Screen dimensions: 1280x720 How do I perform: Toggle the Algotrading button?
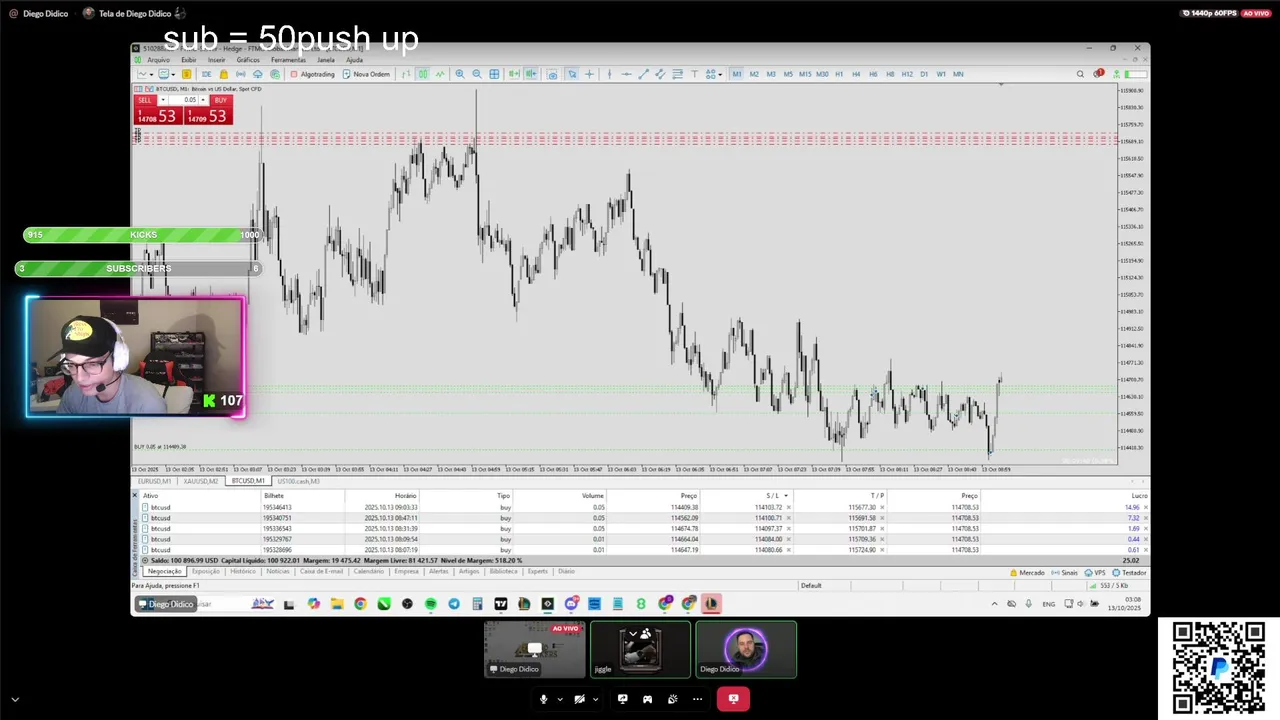point(312,74)
